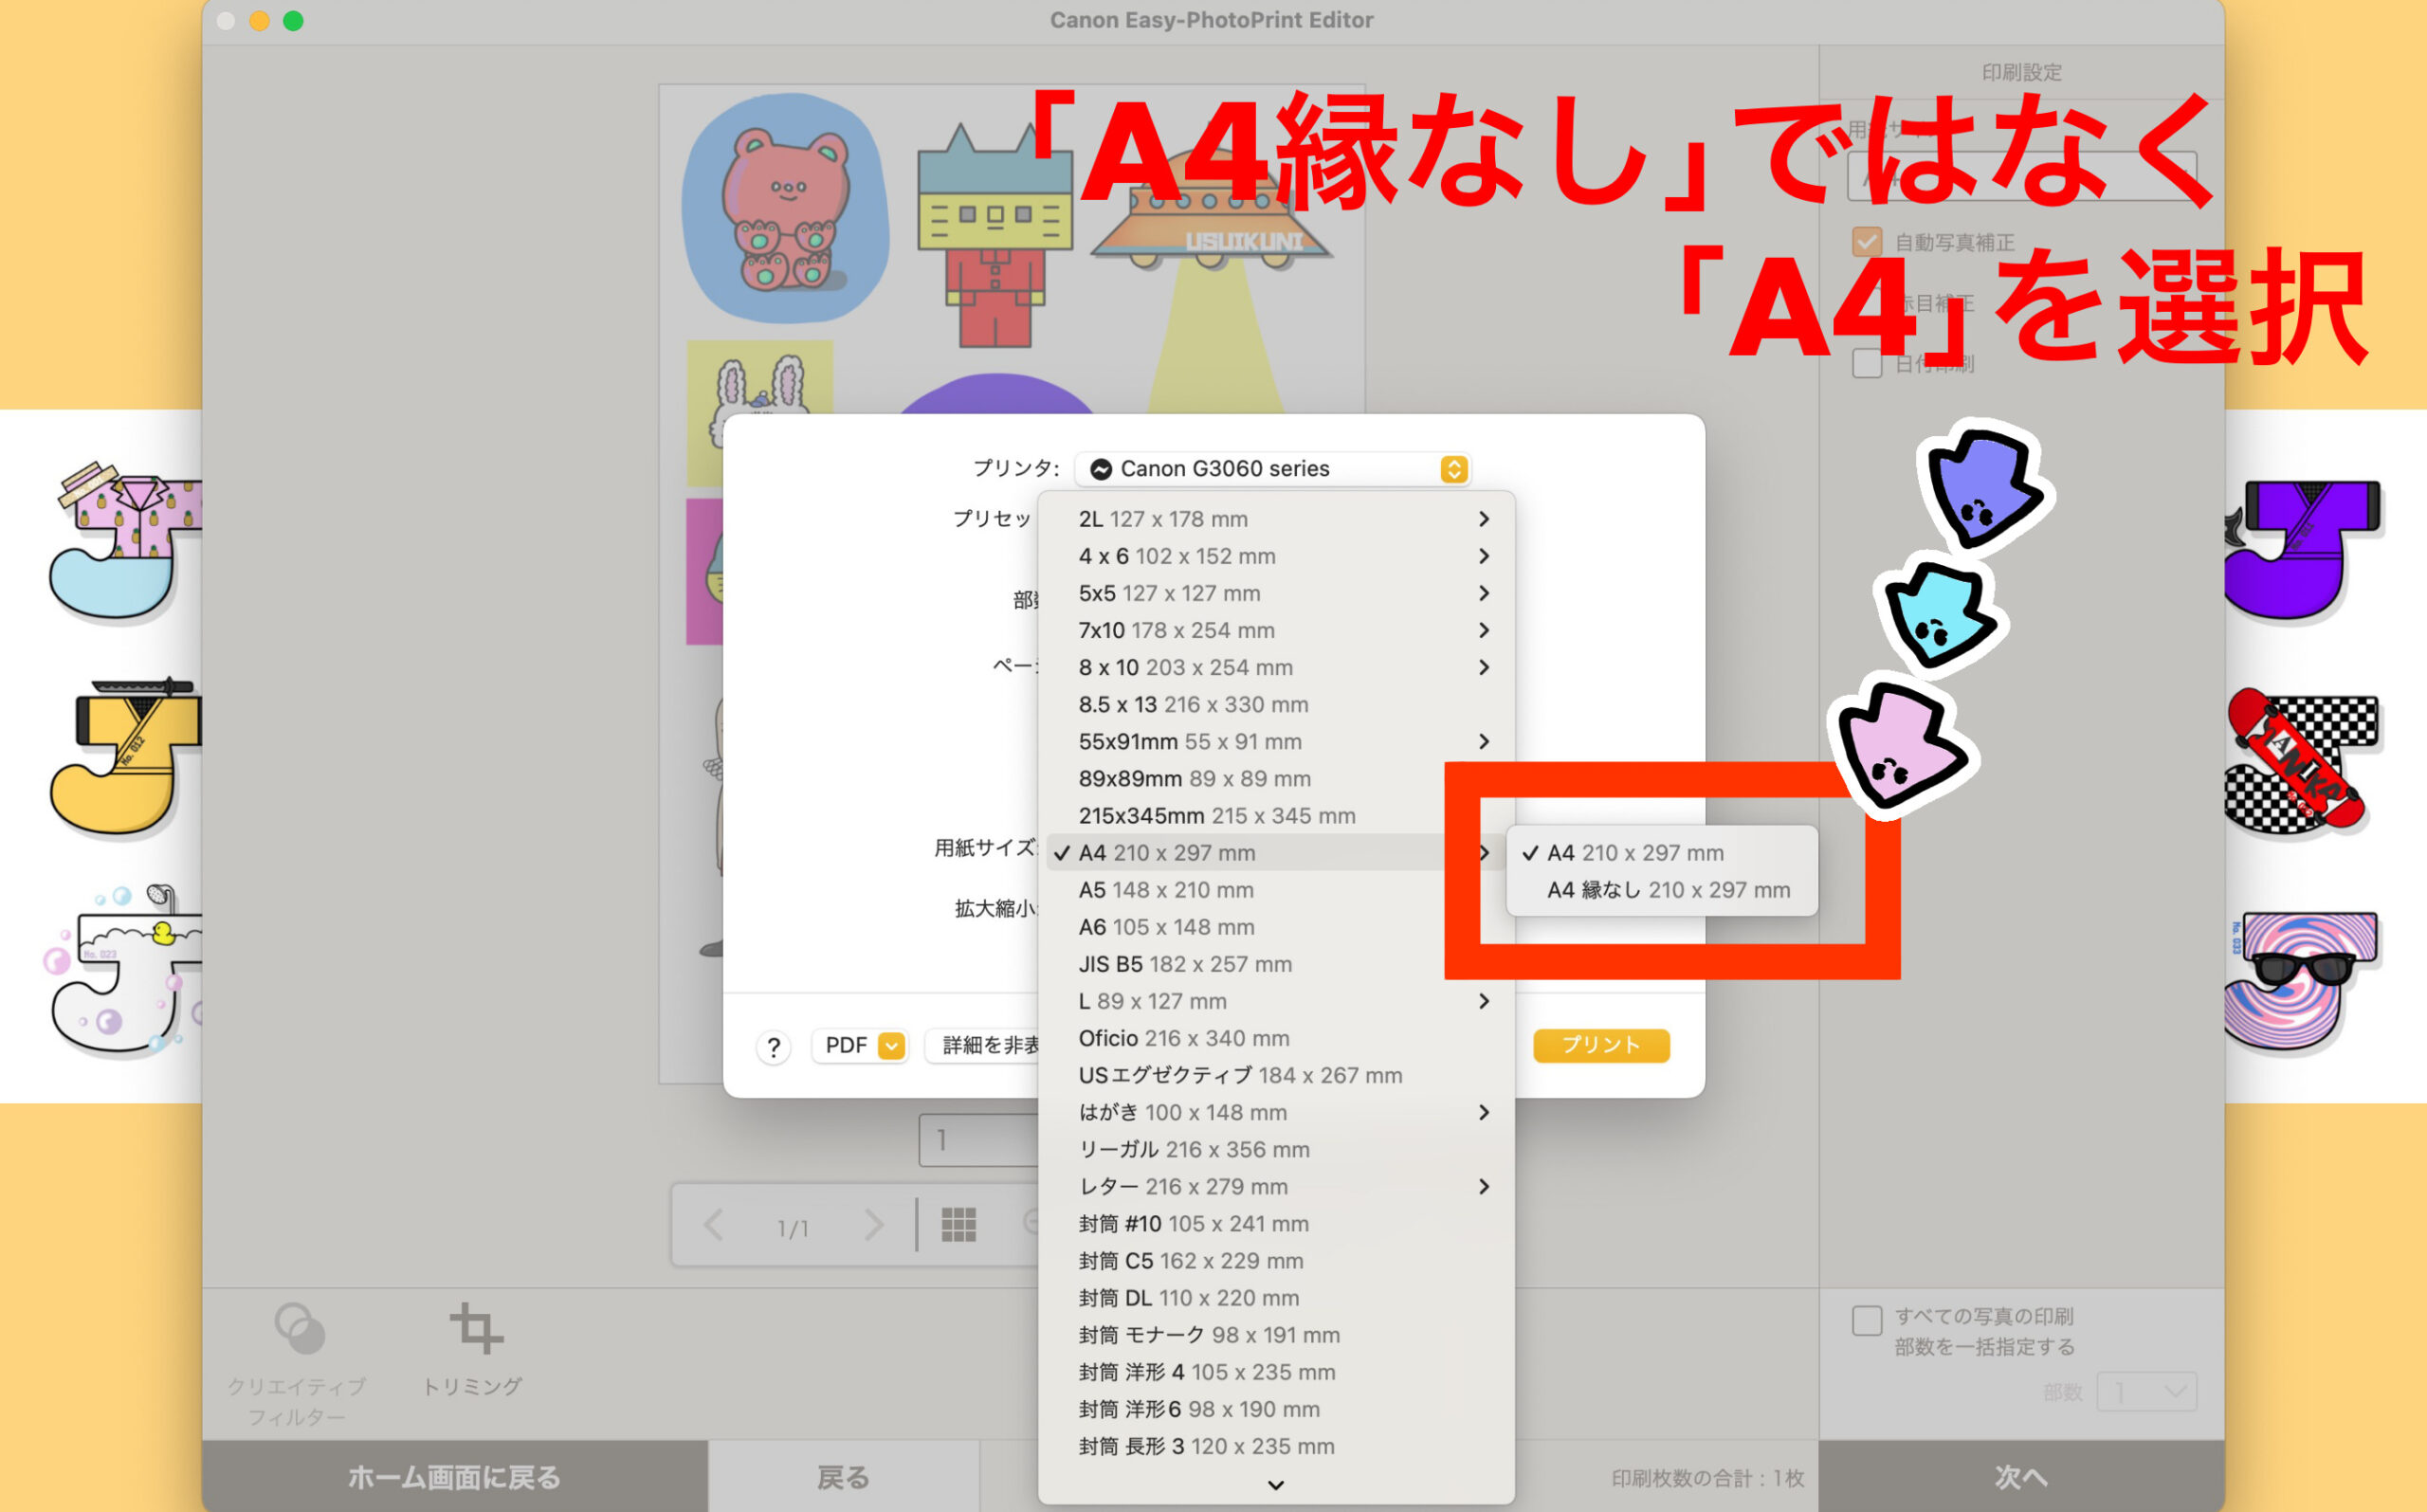The width and height of the screenshot is (2427, 1512).
Task: Choose 8.5 x 13 paper size
Action: pos(1276,704)
